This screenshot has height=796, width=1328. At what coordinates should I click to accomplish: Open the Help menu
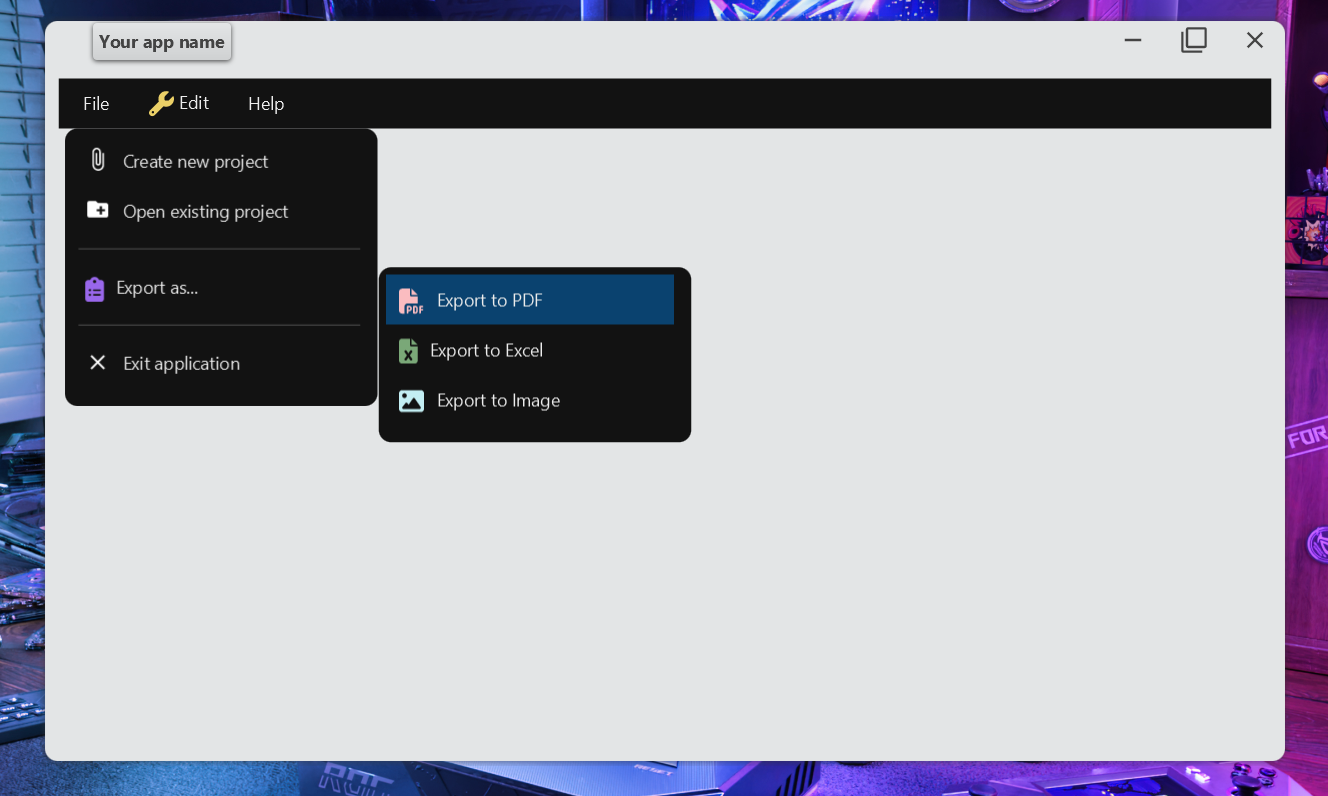(266, 103)
